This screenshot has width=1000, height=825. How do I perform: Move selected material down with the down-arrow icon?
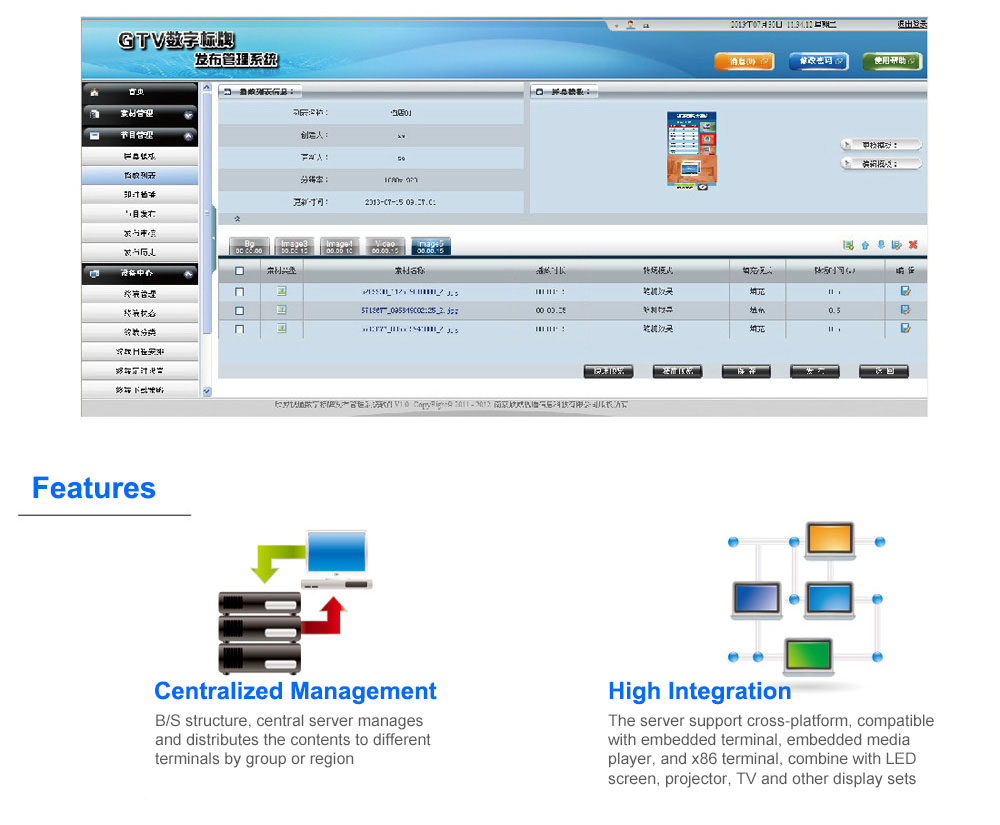[881, 245]
